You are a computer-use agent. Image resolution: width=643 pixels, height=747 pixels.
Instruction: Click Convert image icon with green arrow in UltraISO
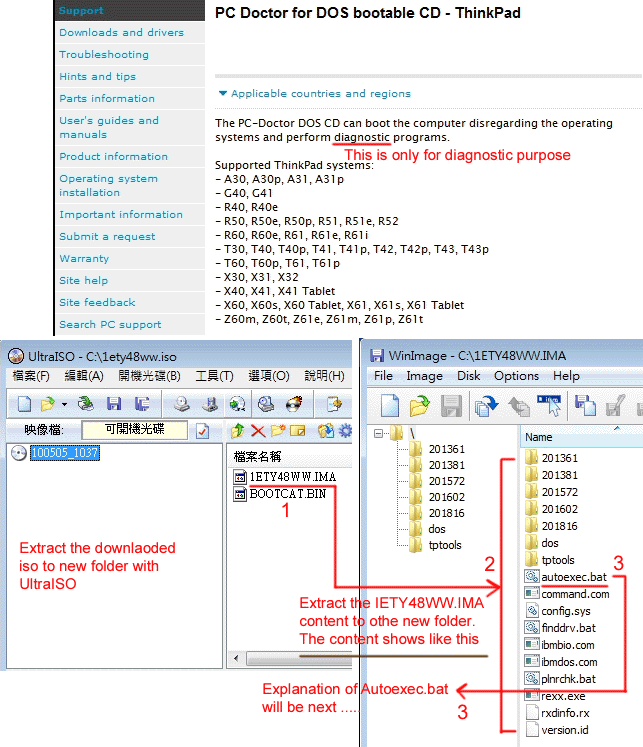(237, 404)
